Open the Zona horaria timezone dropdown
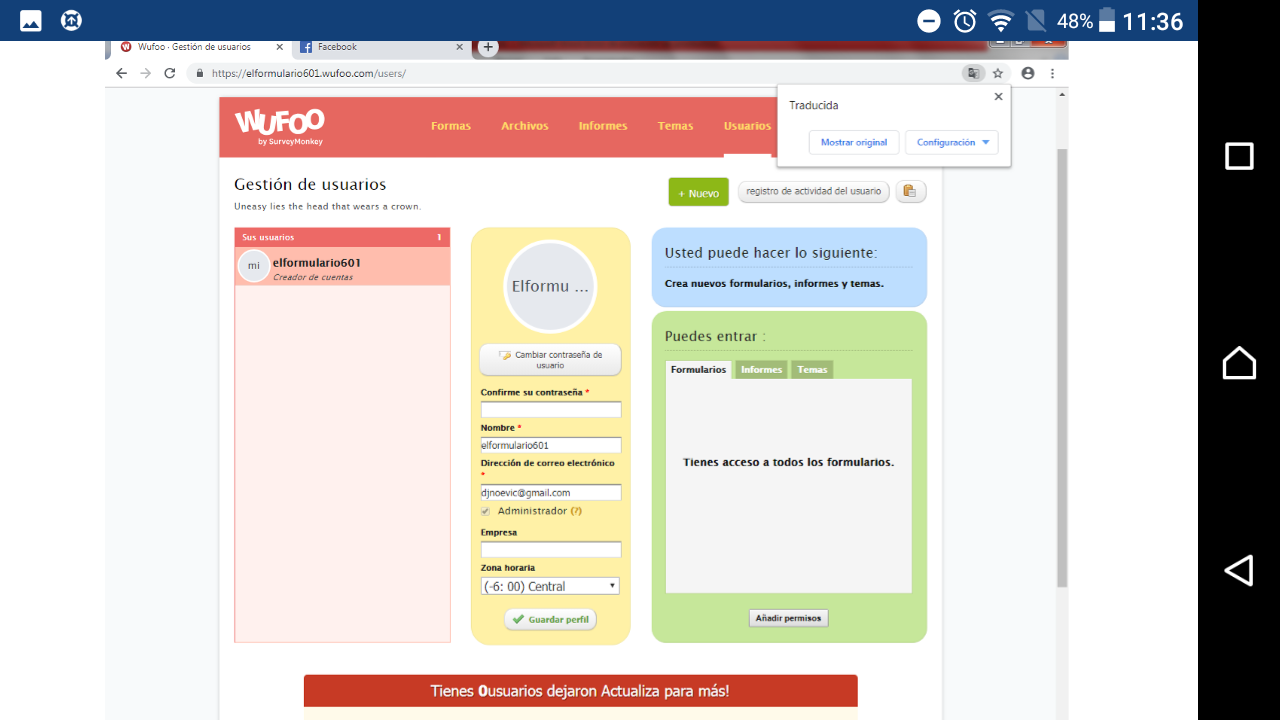The image size is (1280, 720). tap(550, 585)
